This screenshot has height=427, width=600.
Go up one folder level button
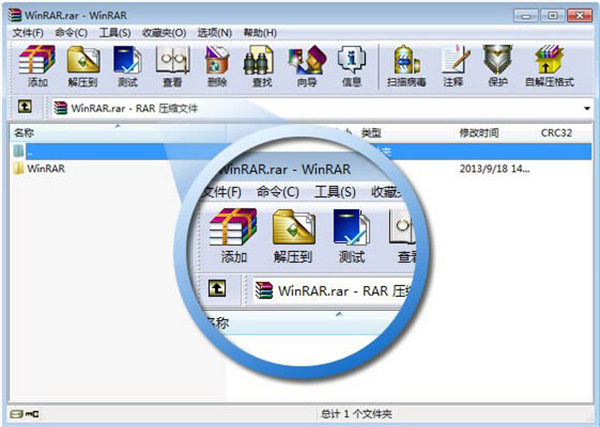25,106
